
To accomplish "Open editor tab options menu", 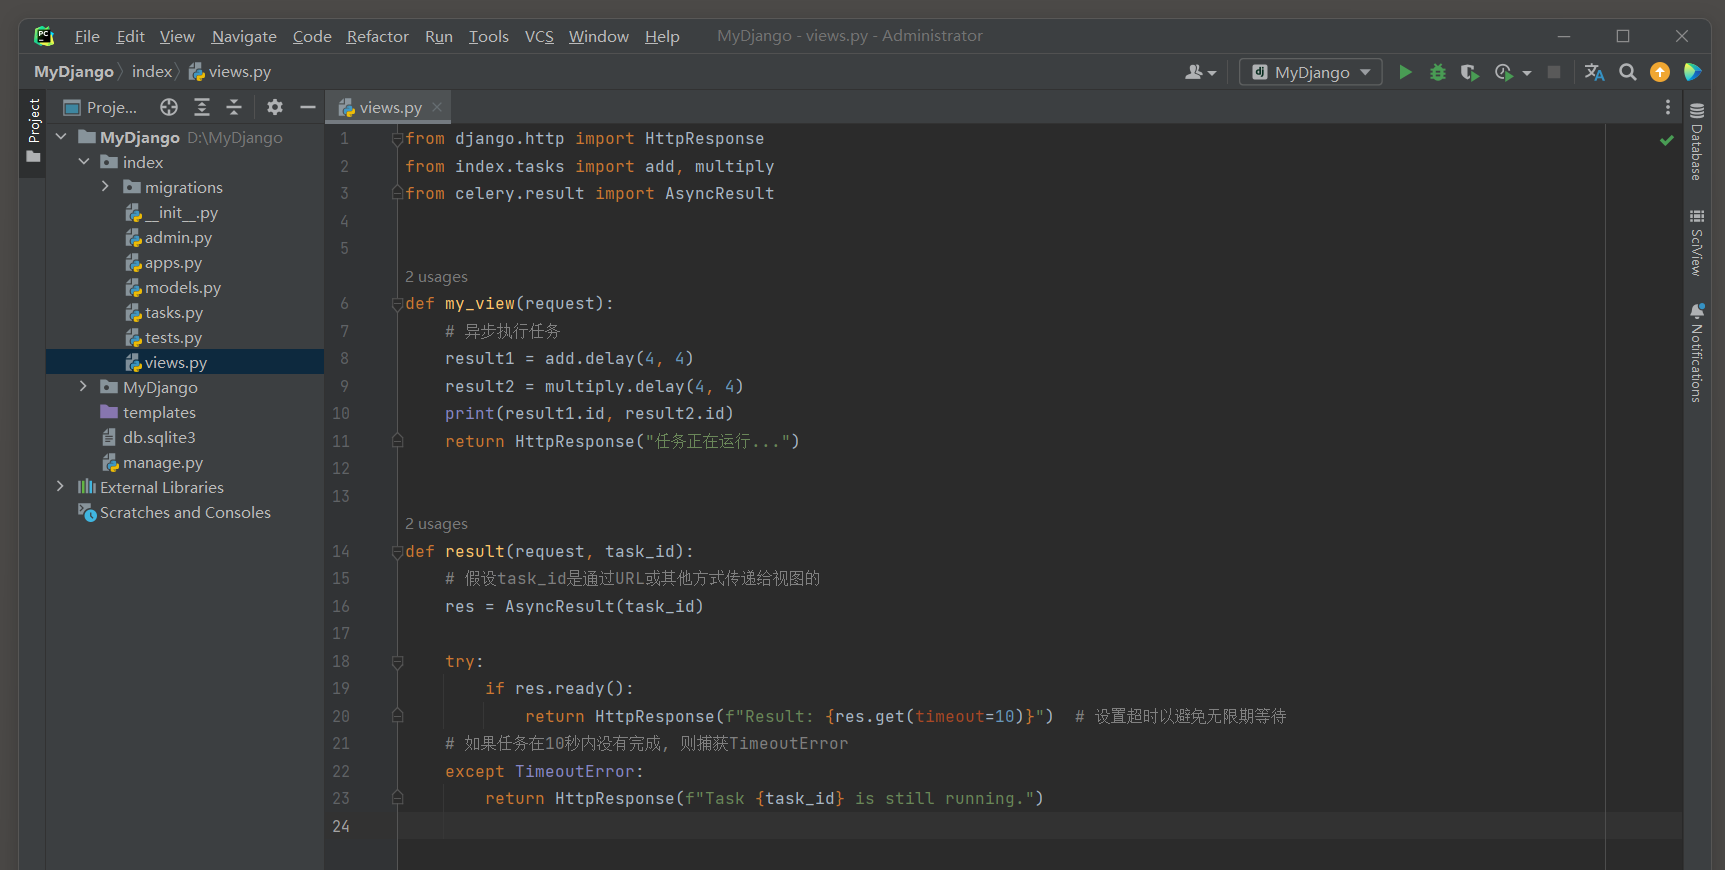I will click(1667, 107).
